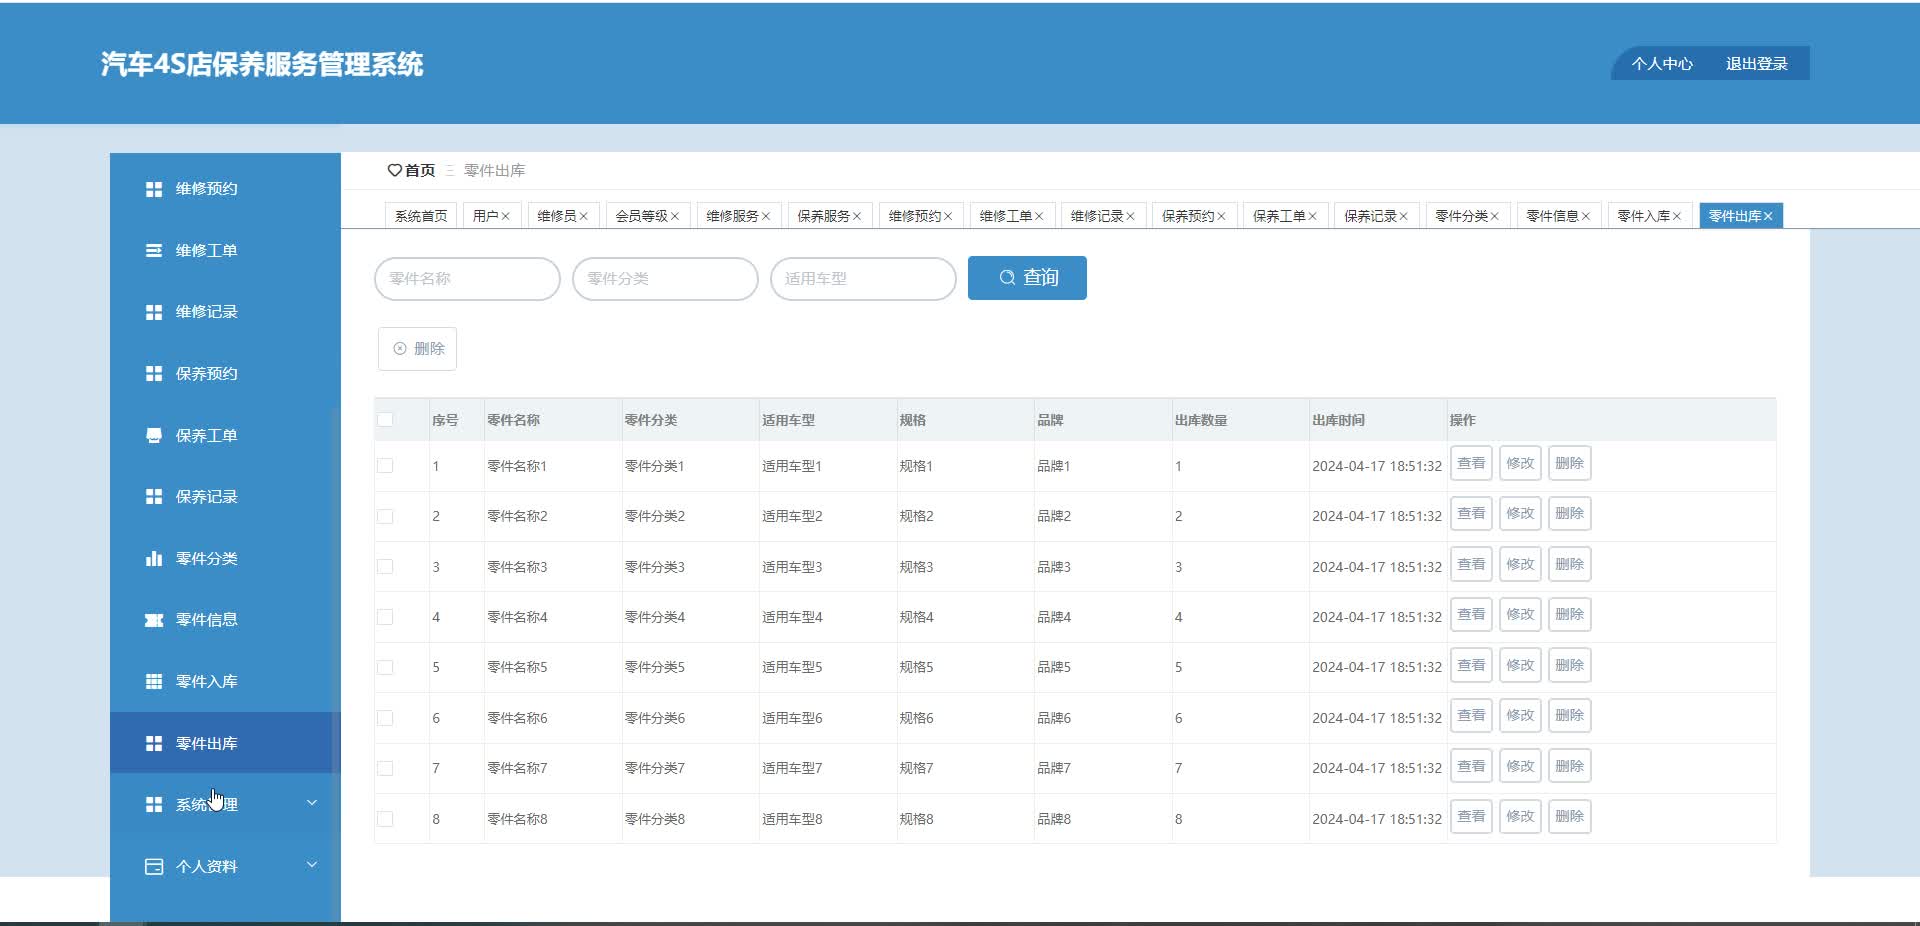Close the 零件出库 tab with its ×
The width and height of the screenshot is (1920, 926).
[x=1769, y=215]
